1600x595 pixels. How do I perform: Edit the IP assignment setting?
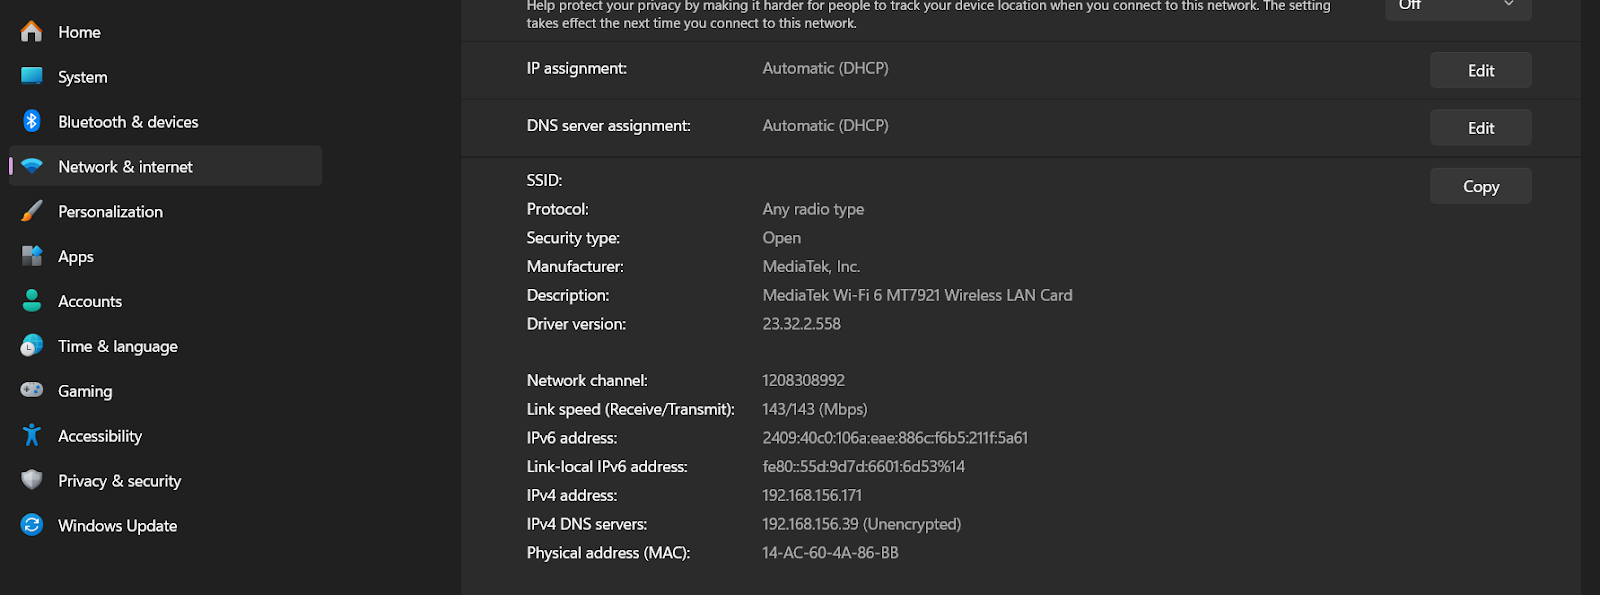coord(1481,70)
